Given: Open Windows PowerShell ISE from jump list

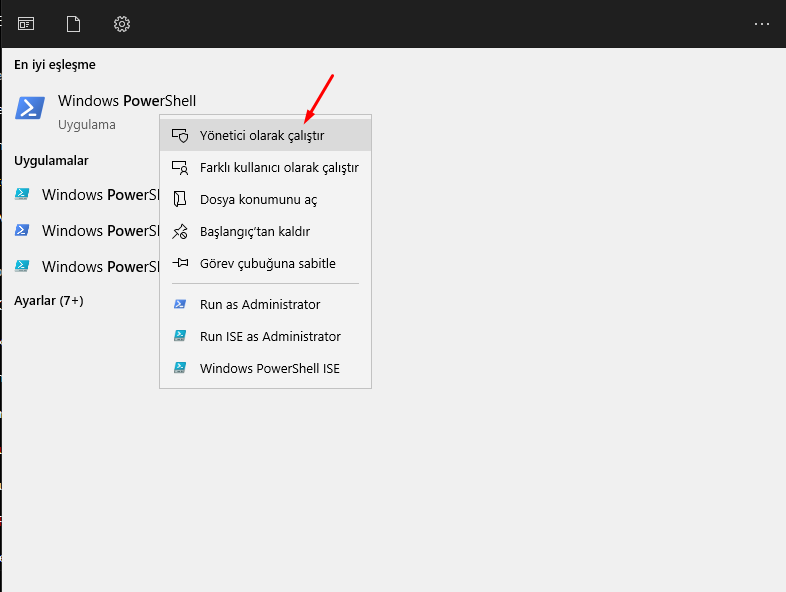Looking at the screenshot, I should click(266, 368).
